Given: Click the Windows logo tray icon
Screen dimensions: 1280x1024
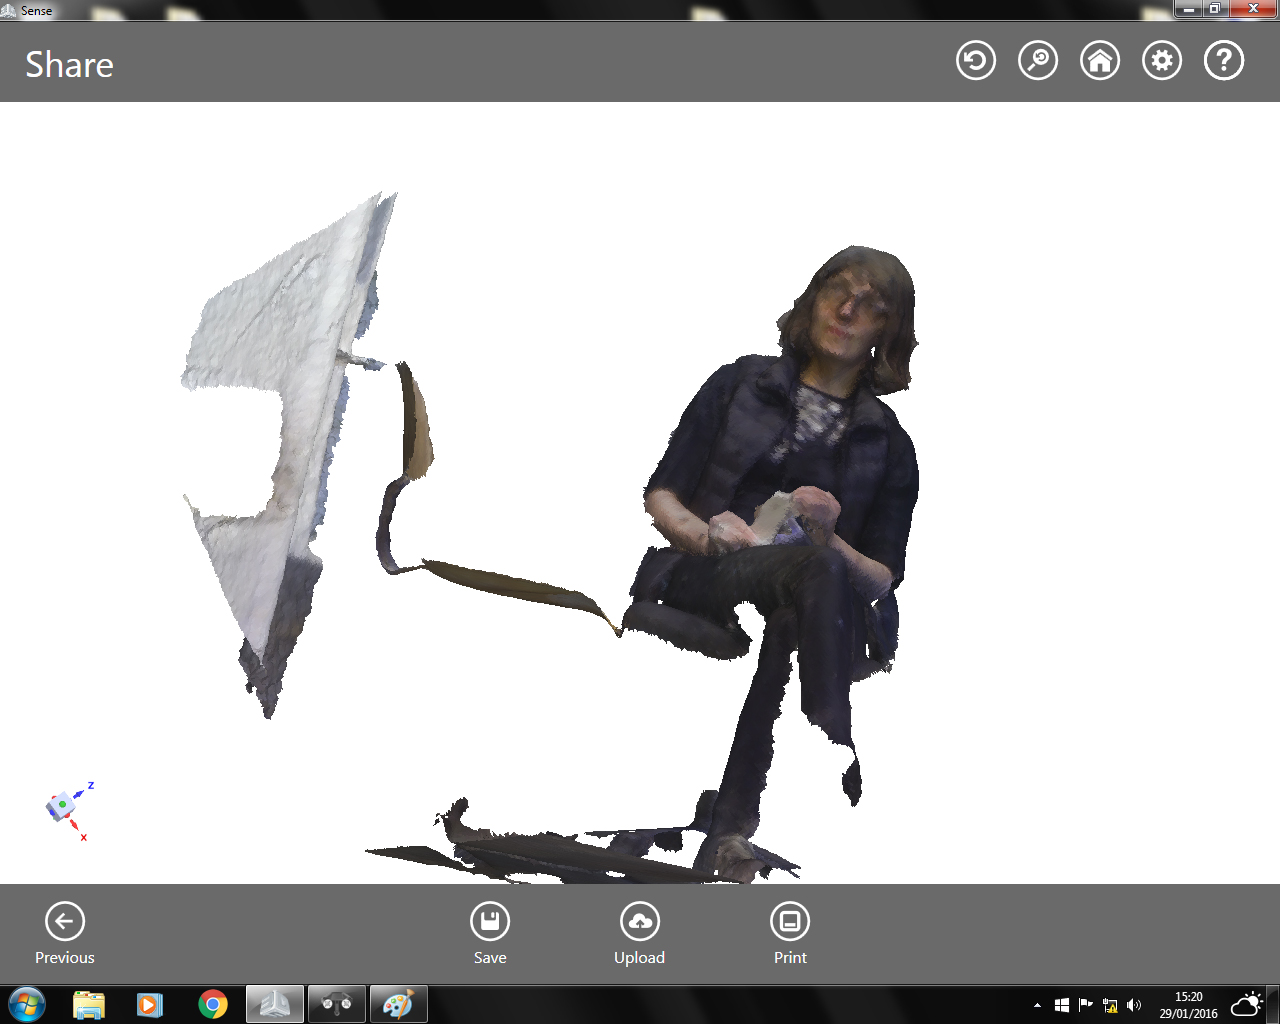Looking at the screenshot, I should [x=1062, y=1005].
